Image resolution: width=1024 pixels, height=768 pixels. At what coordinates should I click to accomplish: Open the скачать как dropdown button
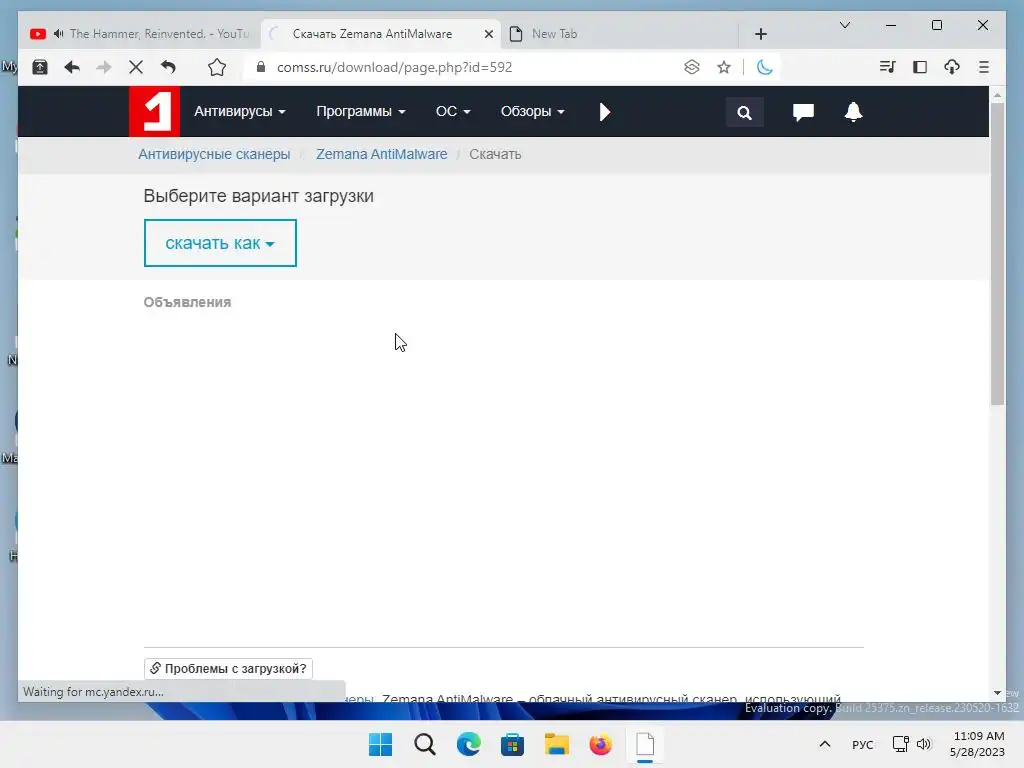[220, 243]
